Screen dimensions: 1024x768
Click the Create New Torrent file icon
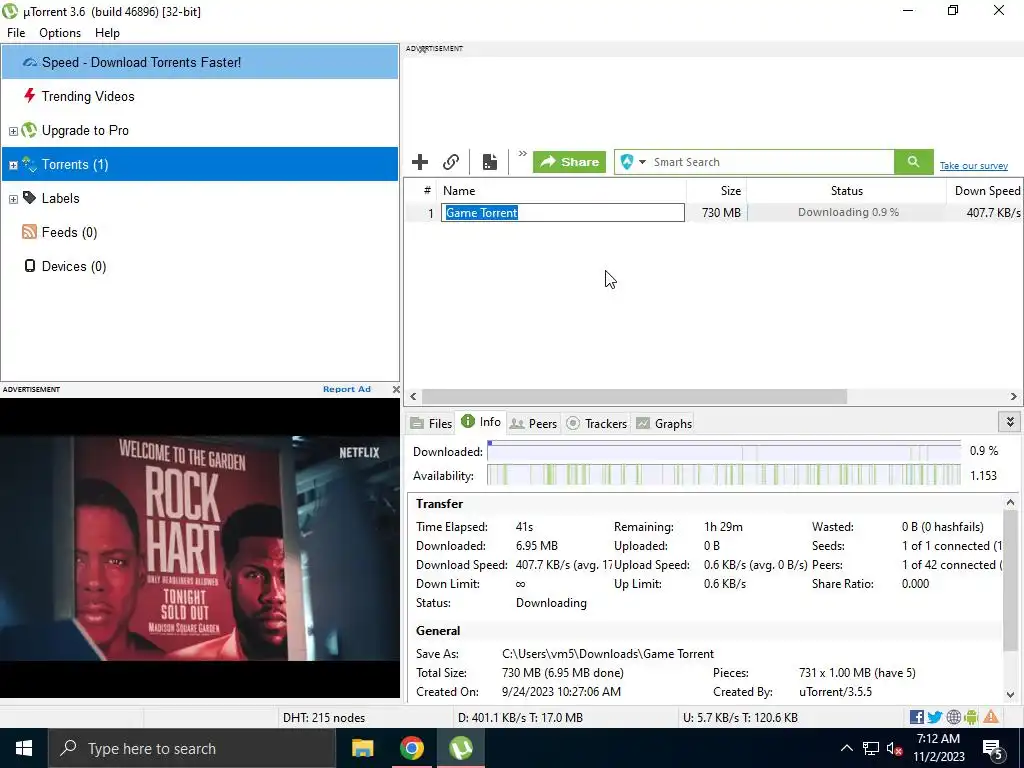pyautogui.click(x=490, y=162)
